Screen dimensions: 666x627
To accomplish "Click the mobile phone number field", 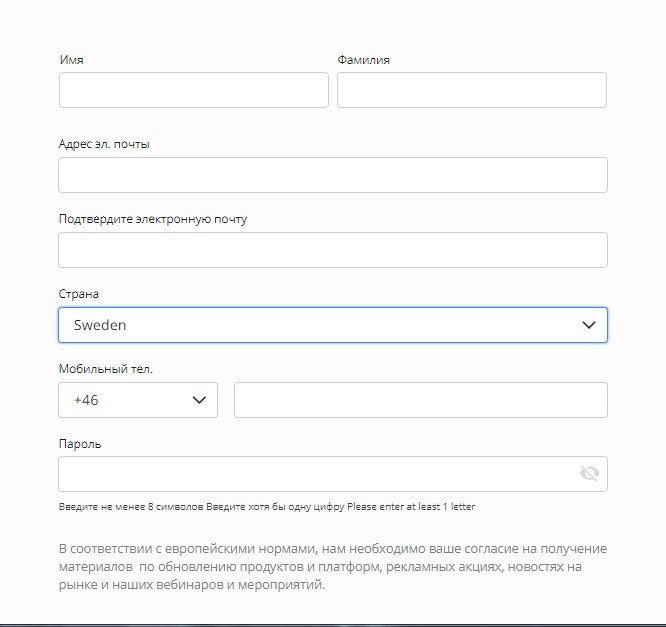I will (x=421, y=400).
